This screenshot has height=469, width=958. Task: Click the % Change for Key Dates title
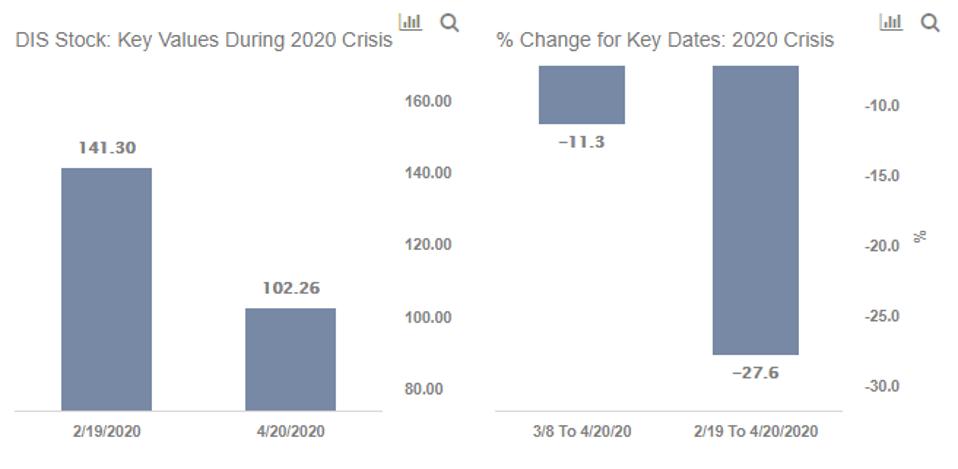tap(664, 41)
